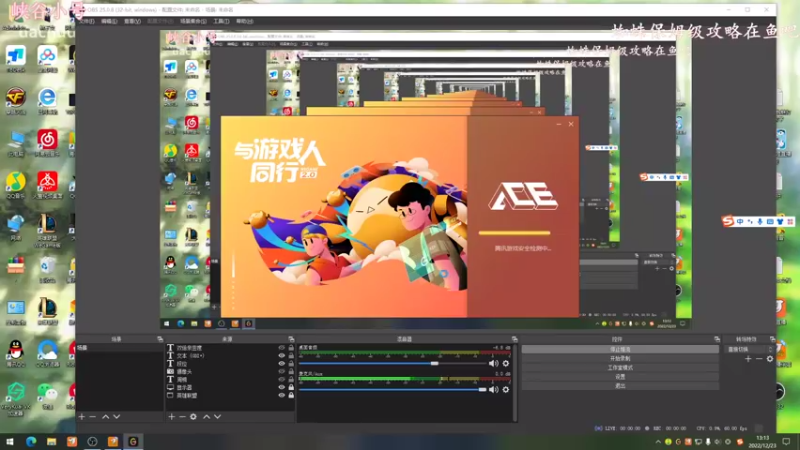Mute the 桌面音频 speaker icon
Viewport: 800px width, 450px height.
(x=493, y=363)
